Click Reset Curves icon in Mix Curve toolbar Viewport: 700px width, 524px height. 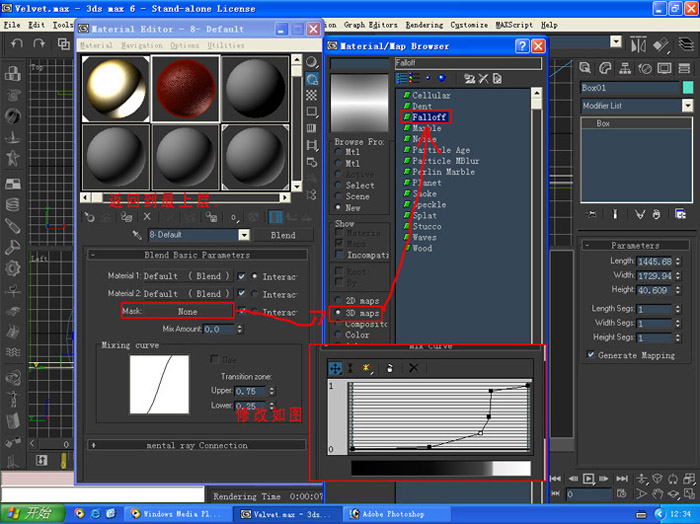390,368
